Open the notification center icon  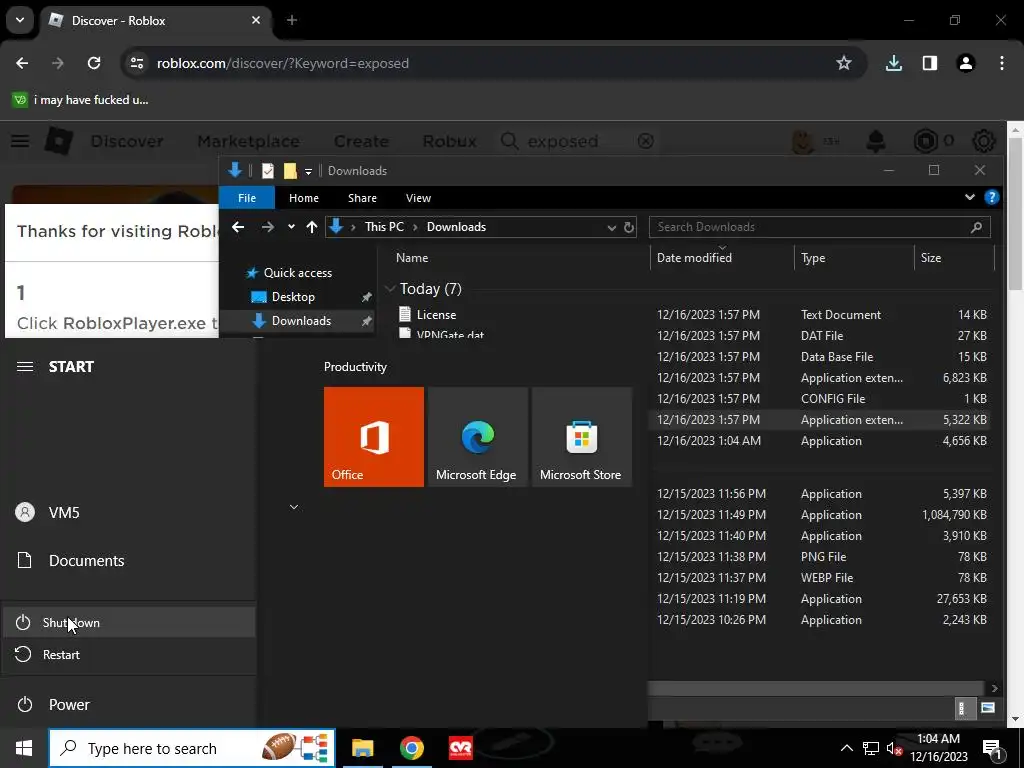click(992, 749)
